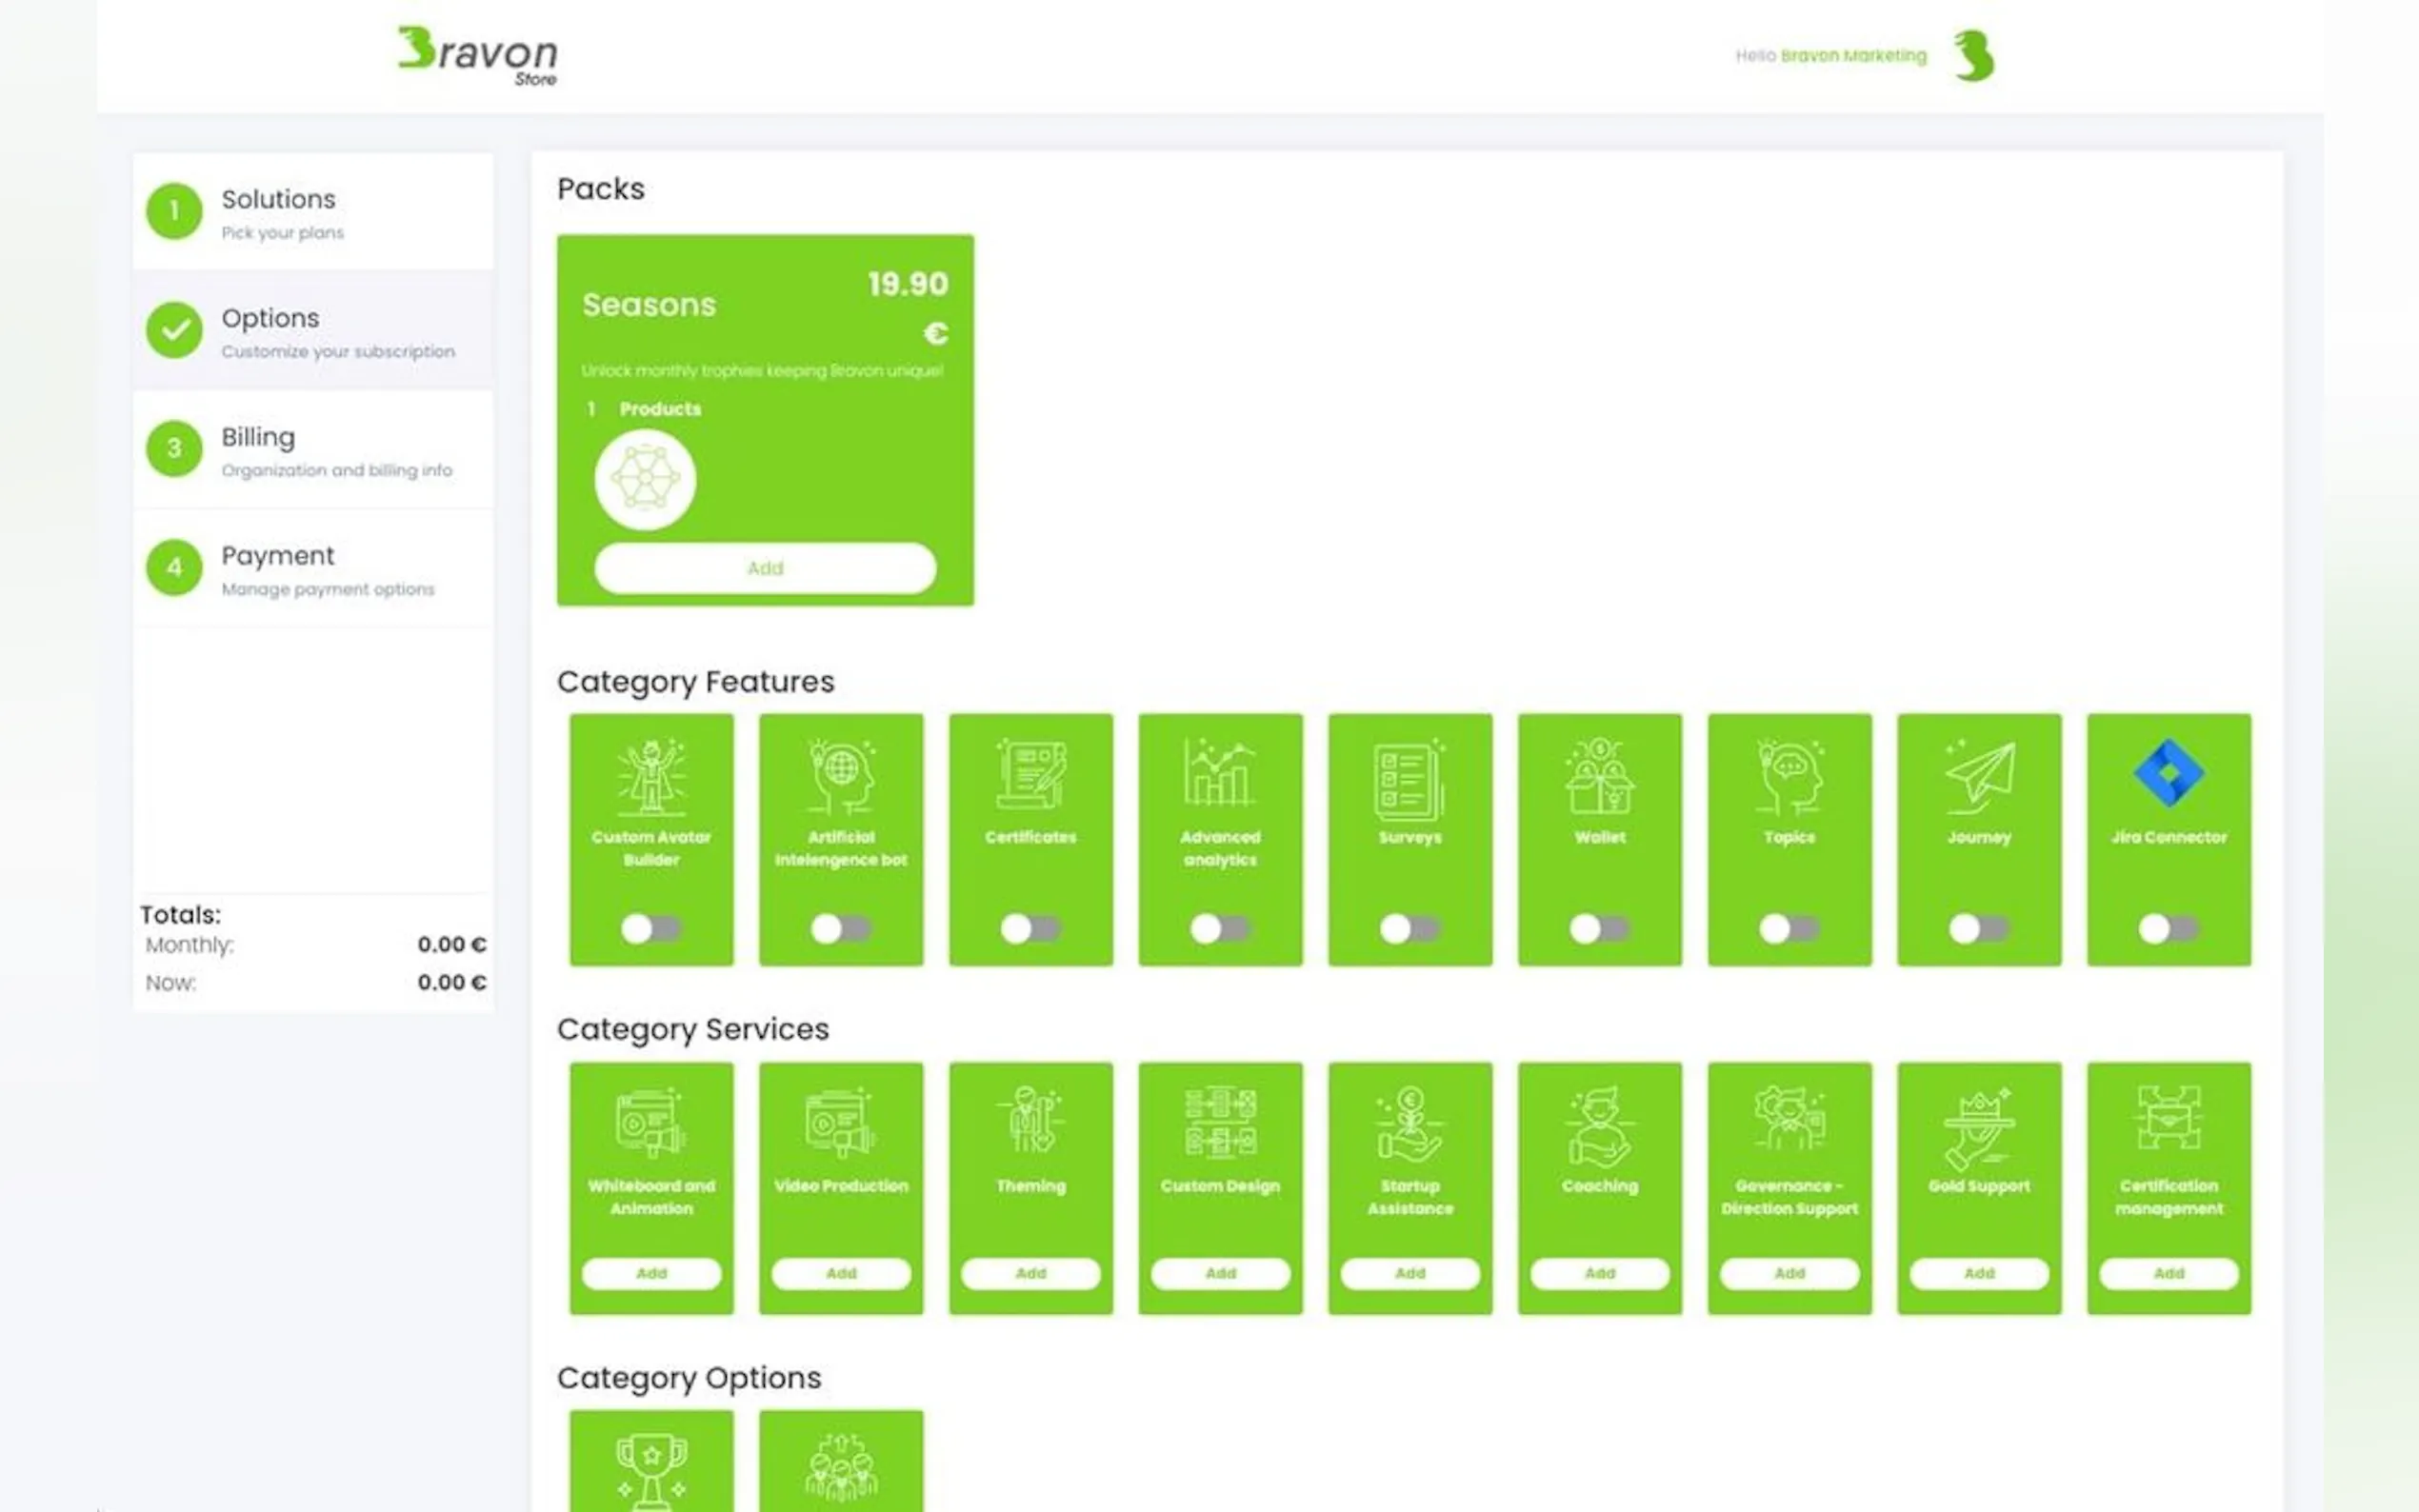Enable the Artificial Intelligence bot toggle
Screen dimensions: 2419x1512
point(841,929)
